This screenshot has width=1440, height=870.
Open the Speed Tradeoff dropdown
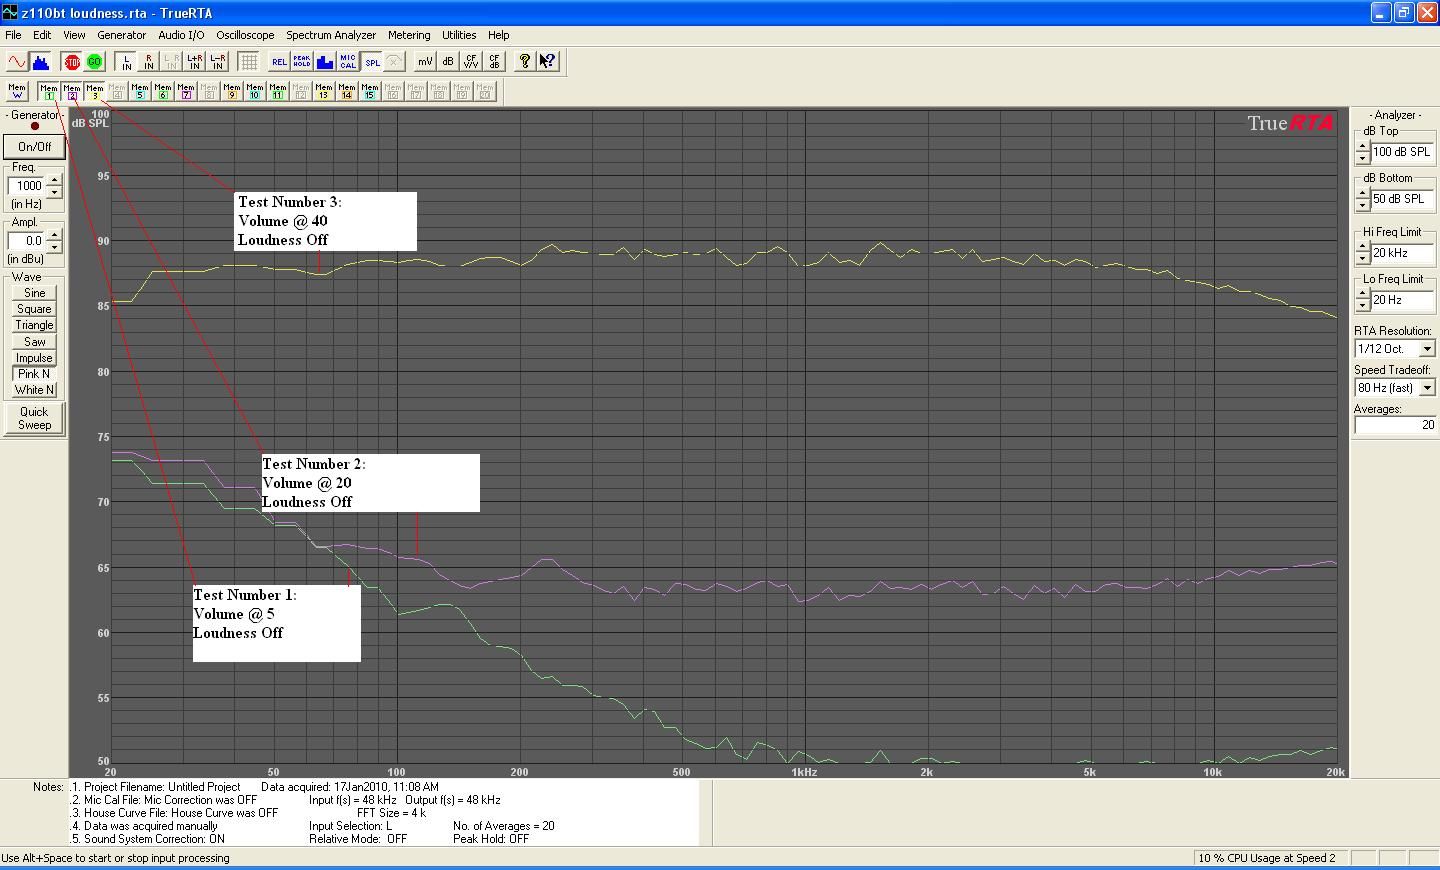pos(1427,388)
